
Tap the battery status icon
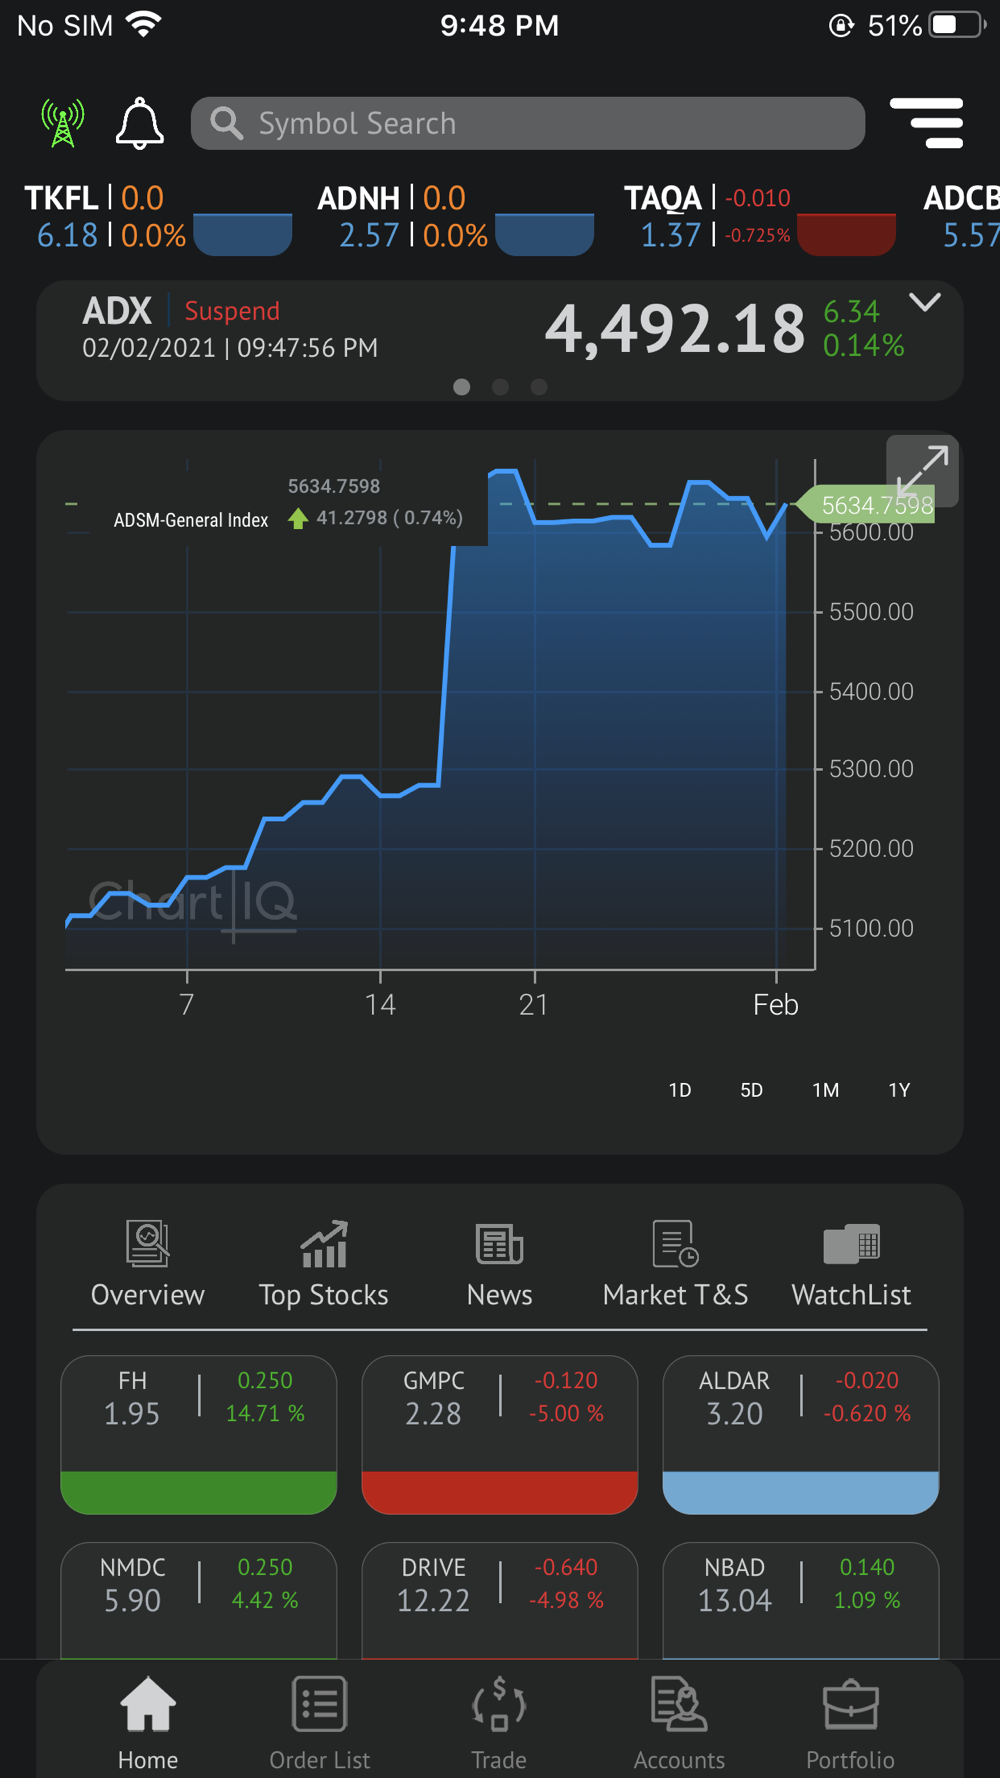(958, 25)
